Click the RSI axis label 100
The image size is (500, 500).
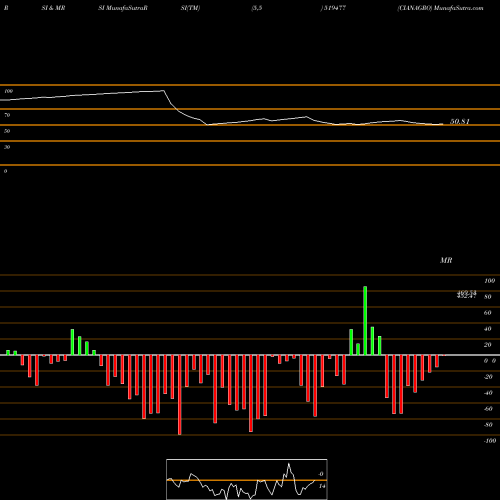(x=9, y=91)
